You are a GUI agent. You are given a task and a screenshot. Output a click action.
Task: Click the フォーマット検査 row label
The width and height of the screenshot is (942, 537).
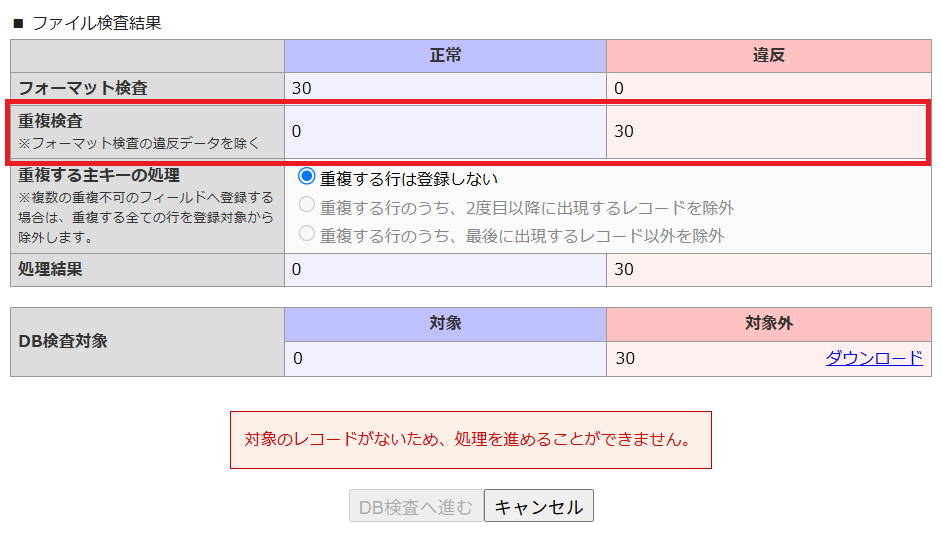(82, 88)
